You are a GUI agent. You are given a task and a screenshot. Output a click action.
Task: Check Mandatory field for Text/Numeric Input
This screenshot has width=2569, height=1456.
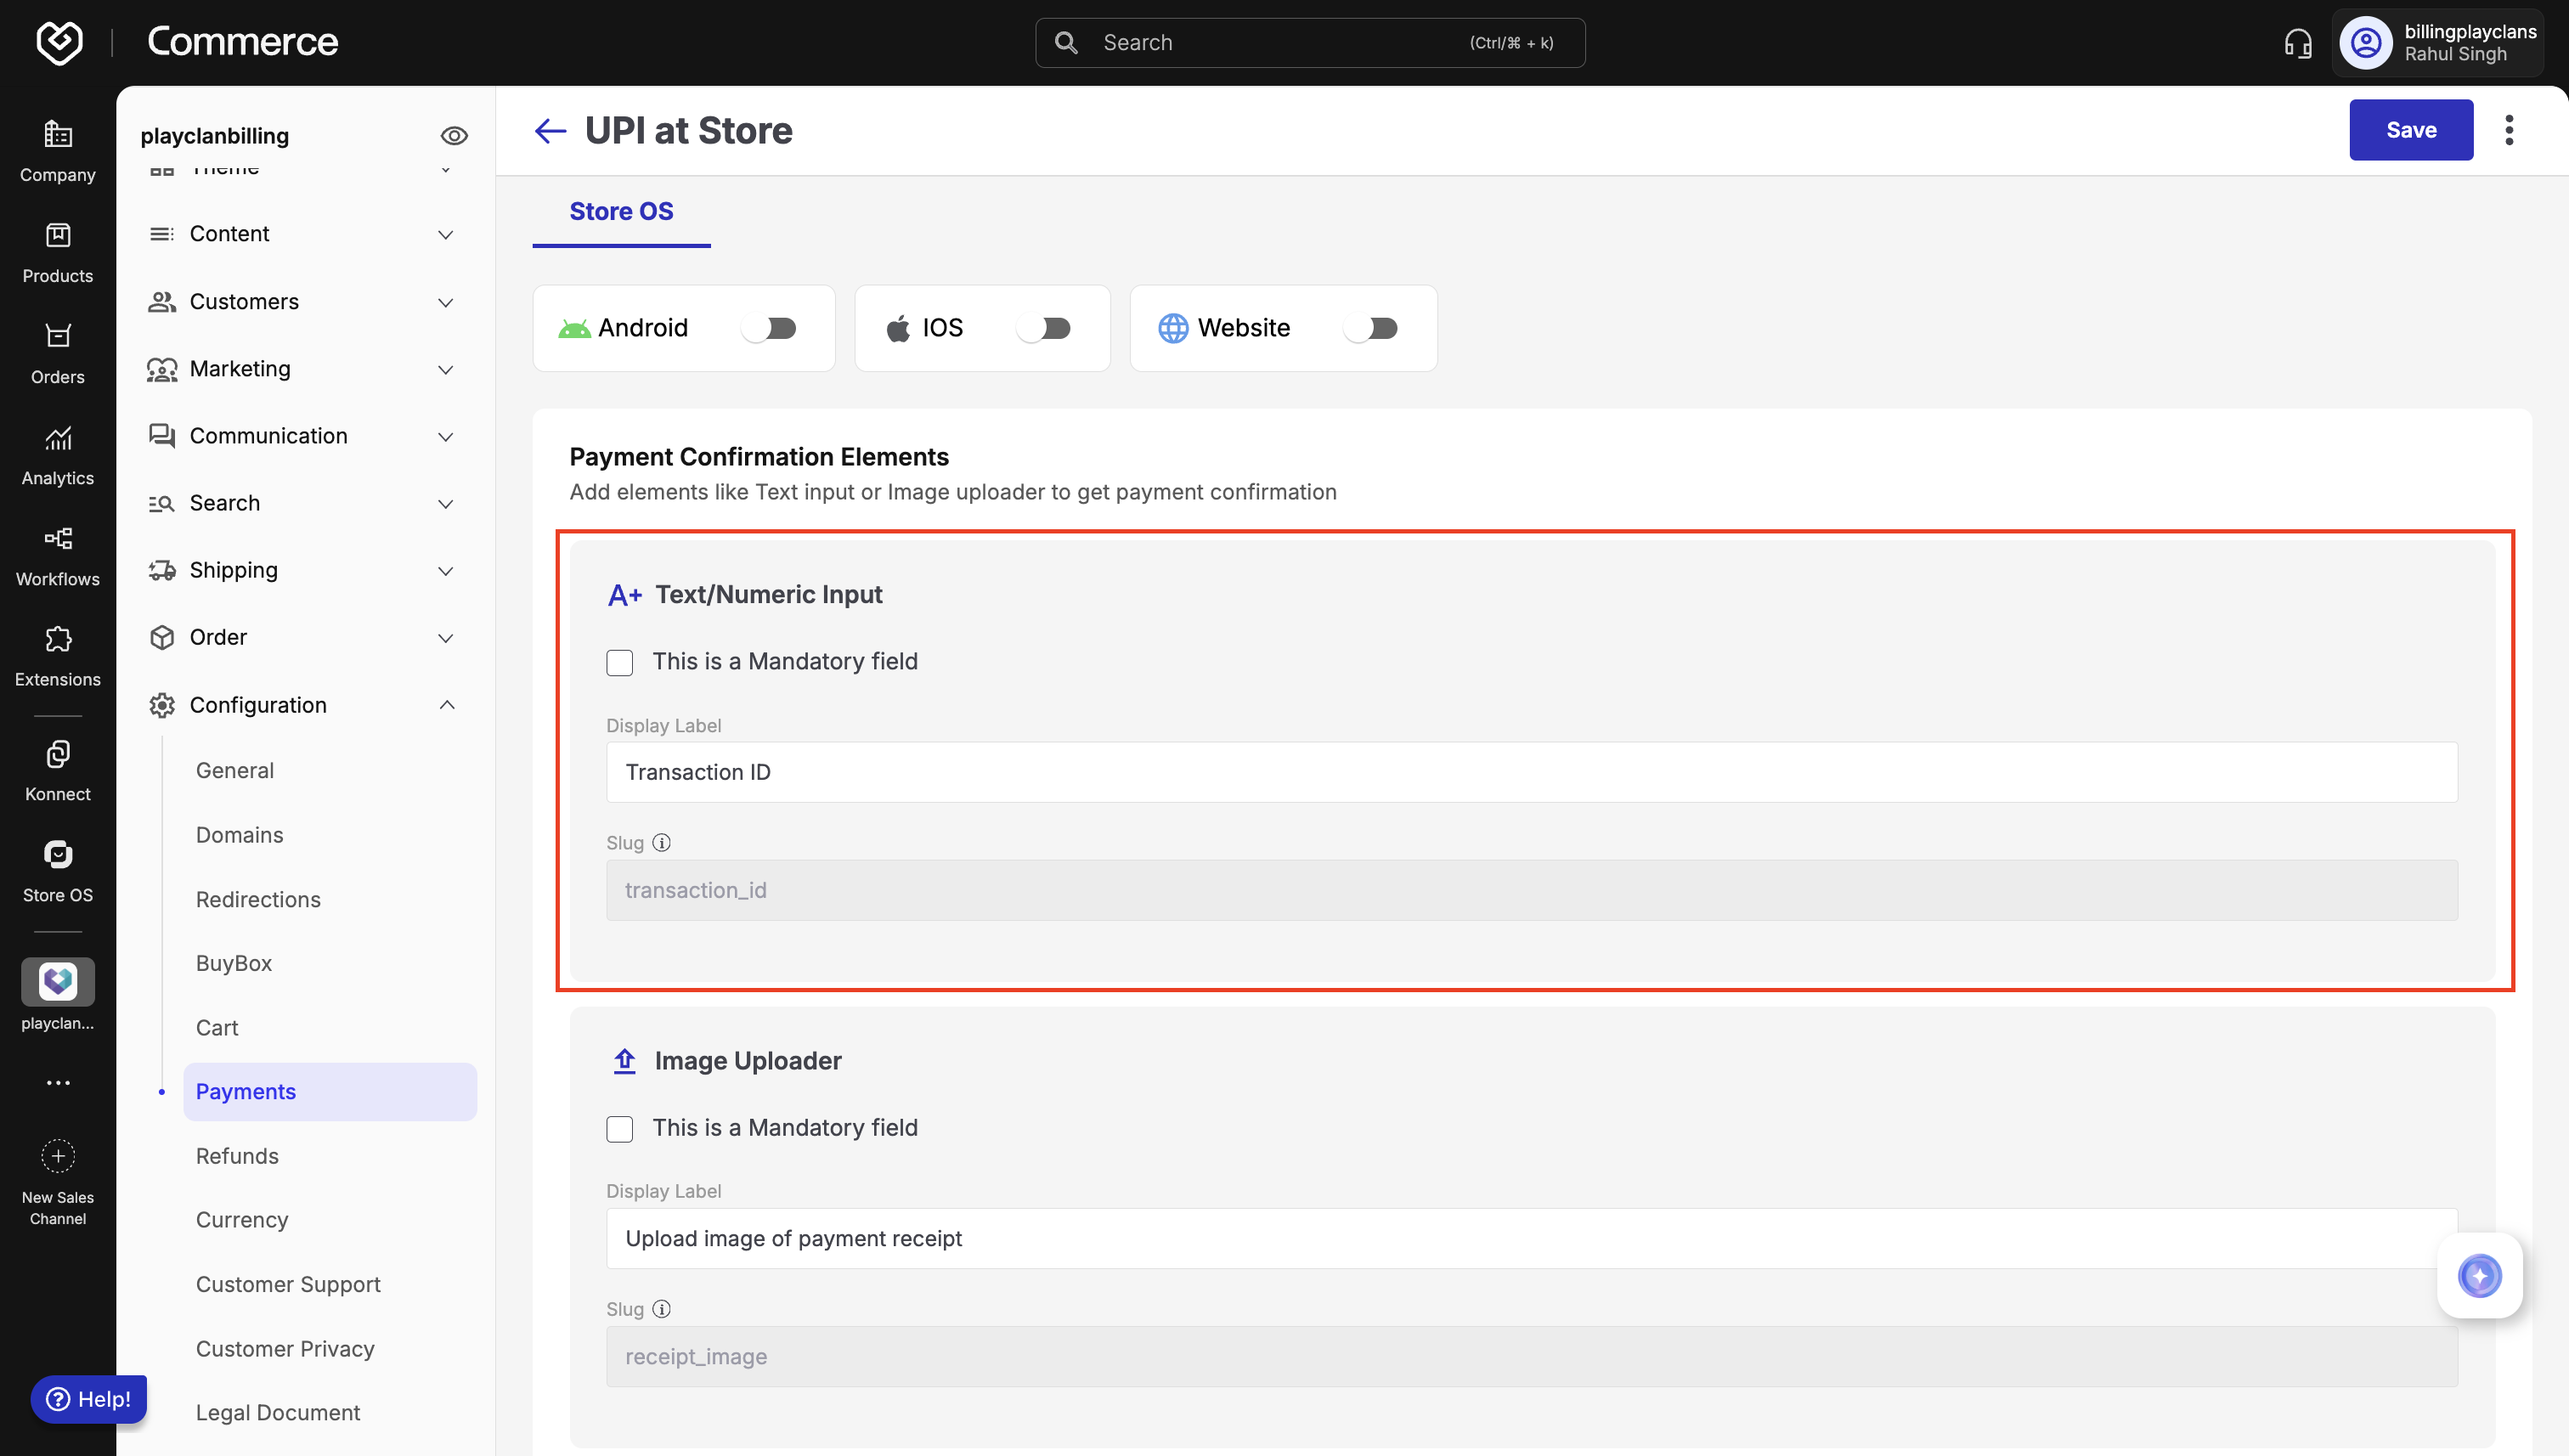point(619,662)
